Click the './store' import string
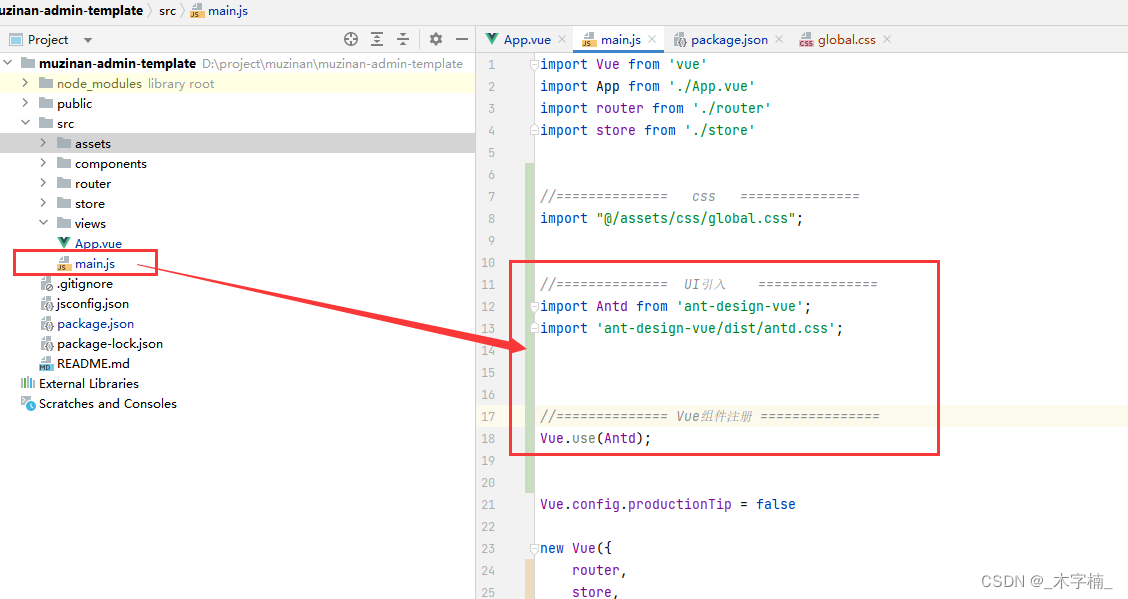 [x=719, y=131]
